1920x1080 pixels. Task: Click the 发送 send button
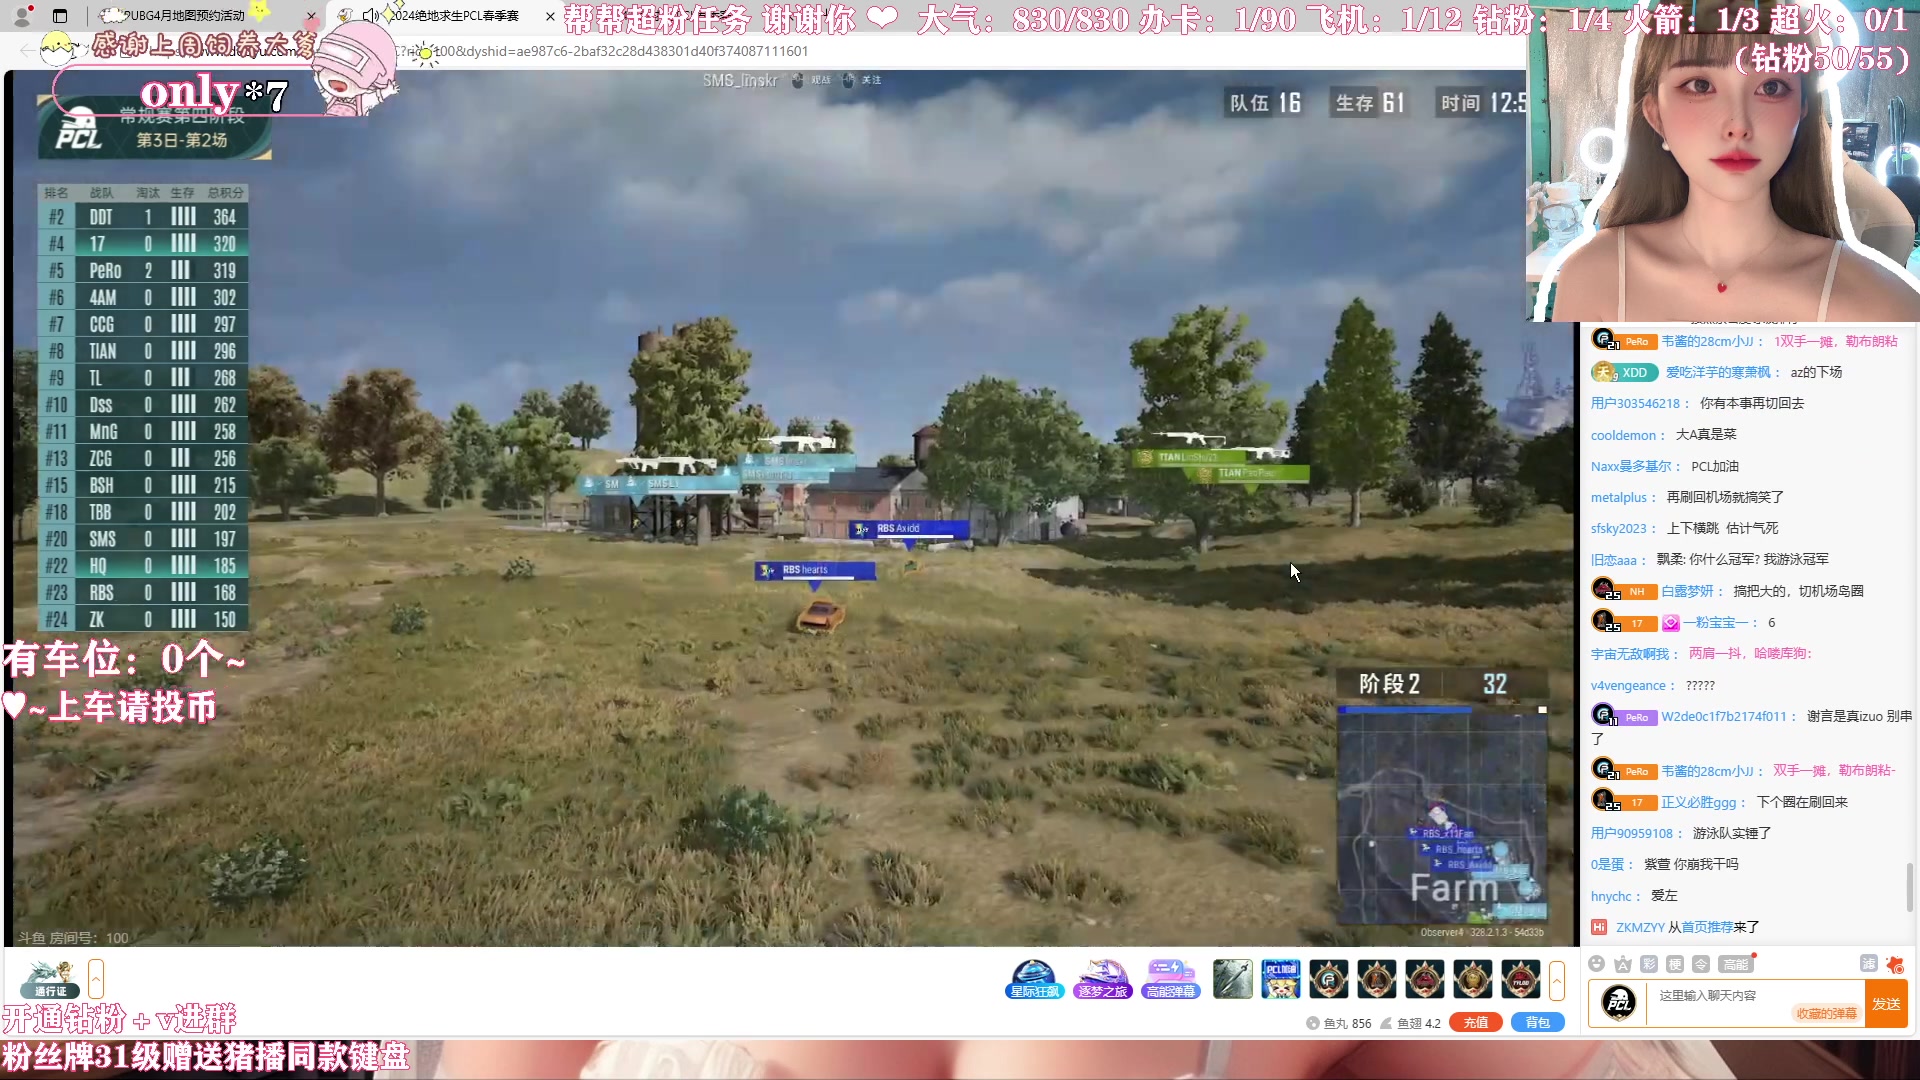pos(1886,1004)
